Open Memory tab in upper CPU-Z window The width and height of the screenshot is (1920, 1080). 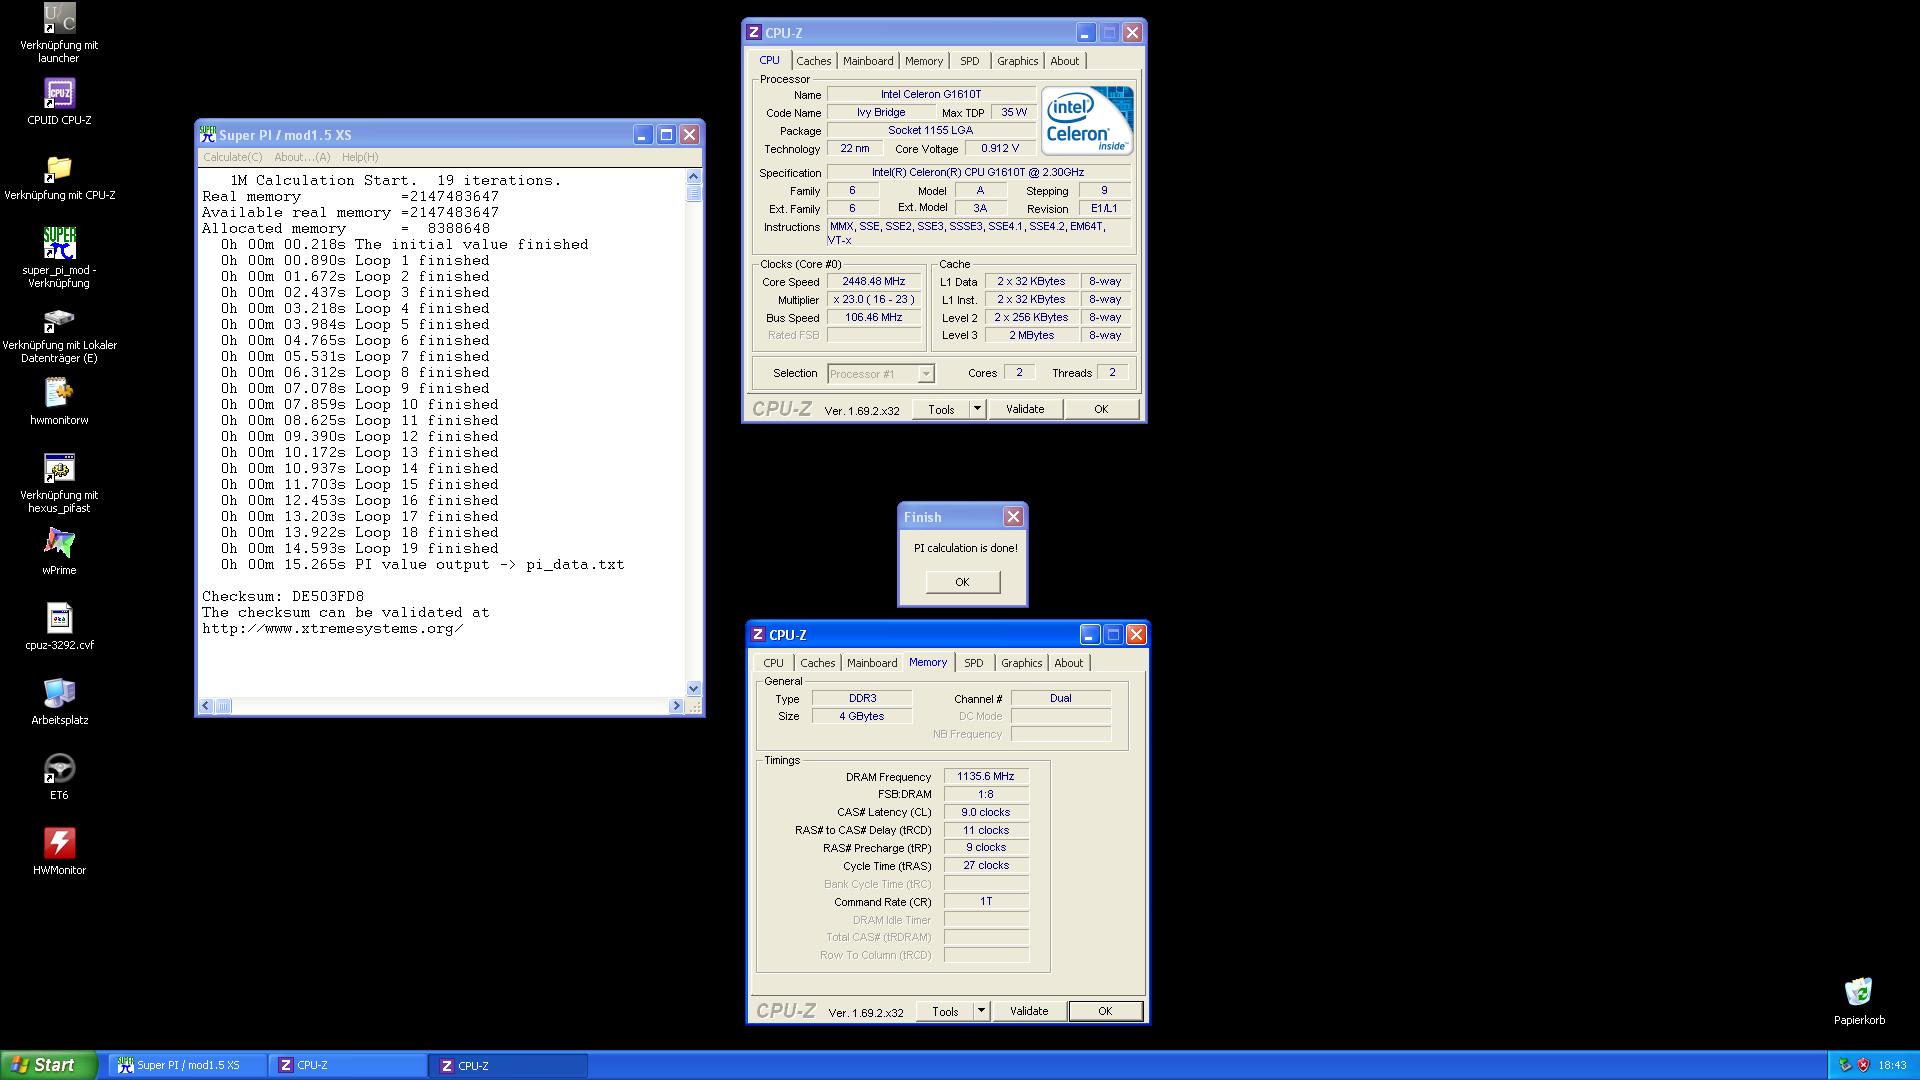[x=924, y=61]
